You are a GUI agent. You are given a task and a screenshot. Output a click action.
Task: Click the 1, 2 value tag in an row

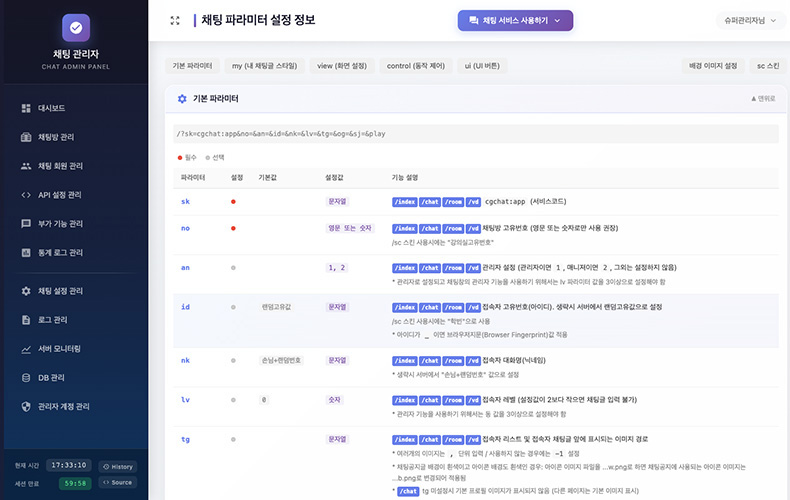pos(337,268)
